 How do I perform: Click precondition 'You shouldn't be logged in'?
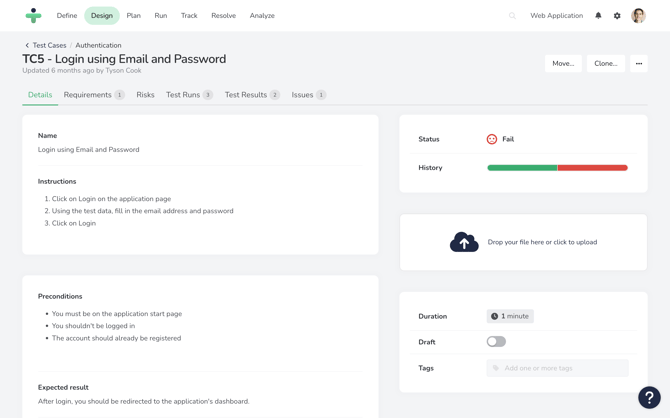[x=93, y=326]
